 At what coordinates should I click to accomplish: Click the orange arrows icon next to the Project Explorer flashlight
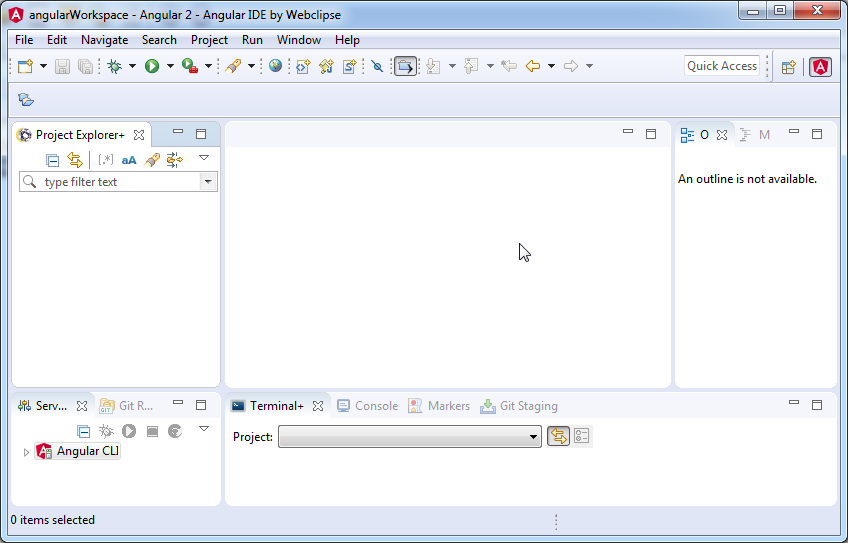[175, 160]
